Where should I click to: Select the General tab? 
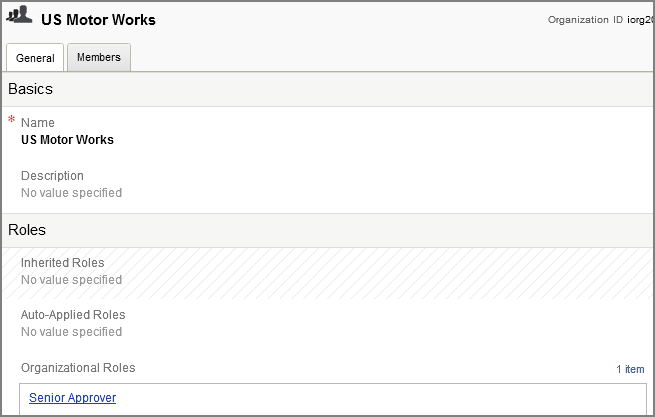(x=35, y=58)
